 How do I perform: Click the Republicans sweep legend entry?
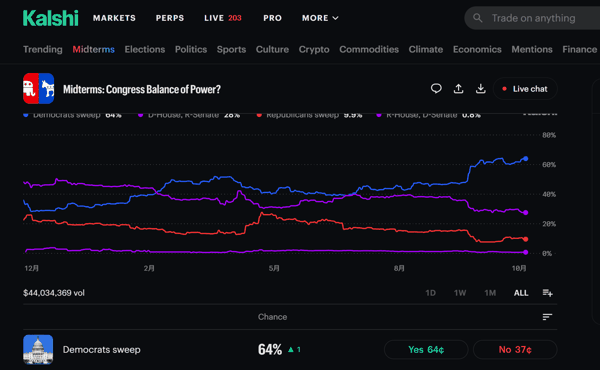click(309, 115)
